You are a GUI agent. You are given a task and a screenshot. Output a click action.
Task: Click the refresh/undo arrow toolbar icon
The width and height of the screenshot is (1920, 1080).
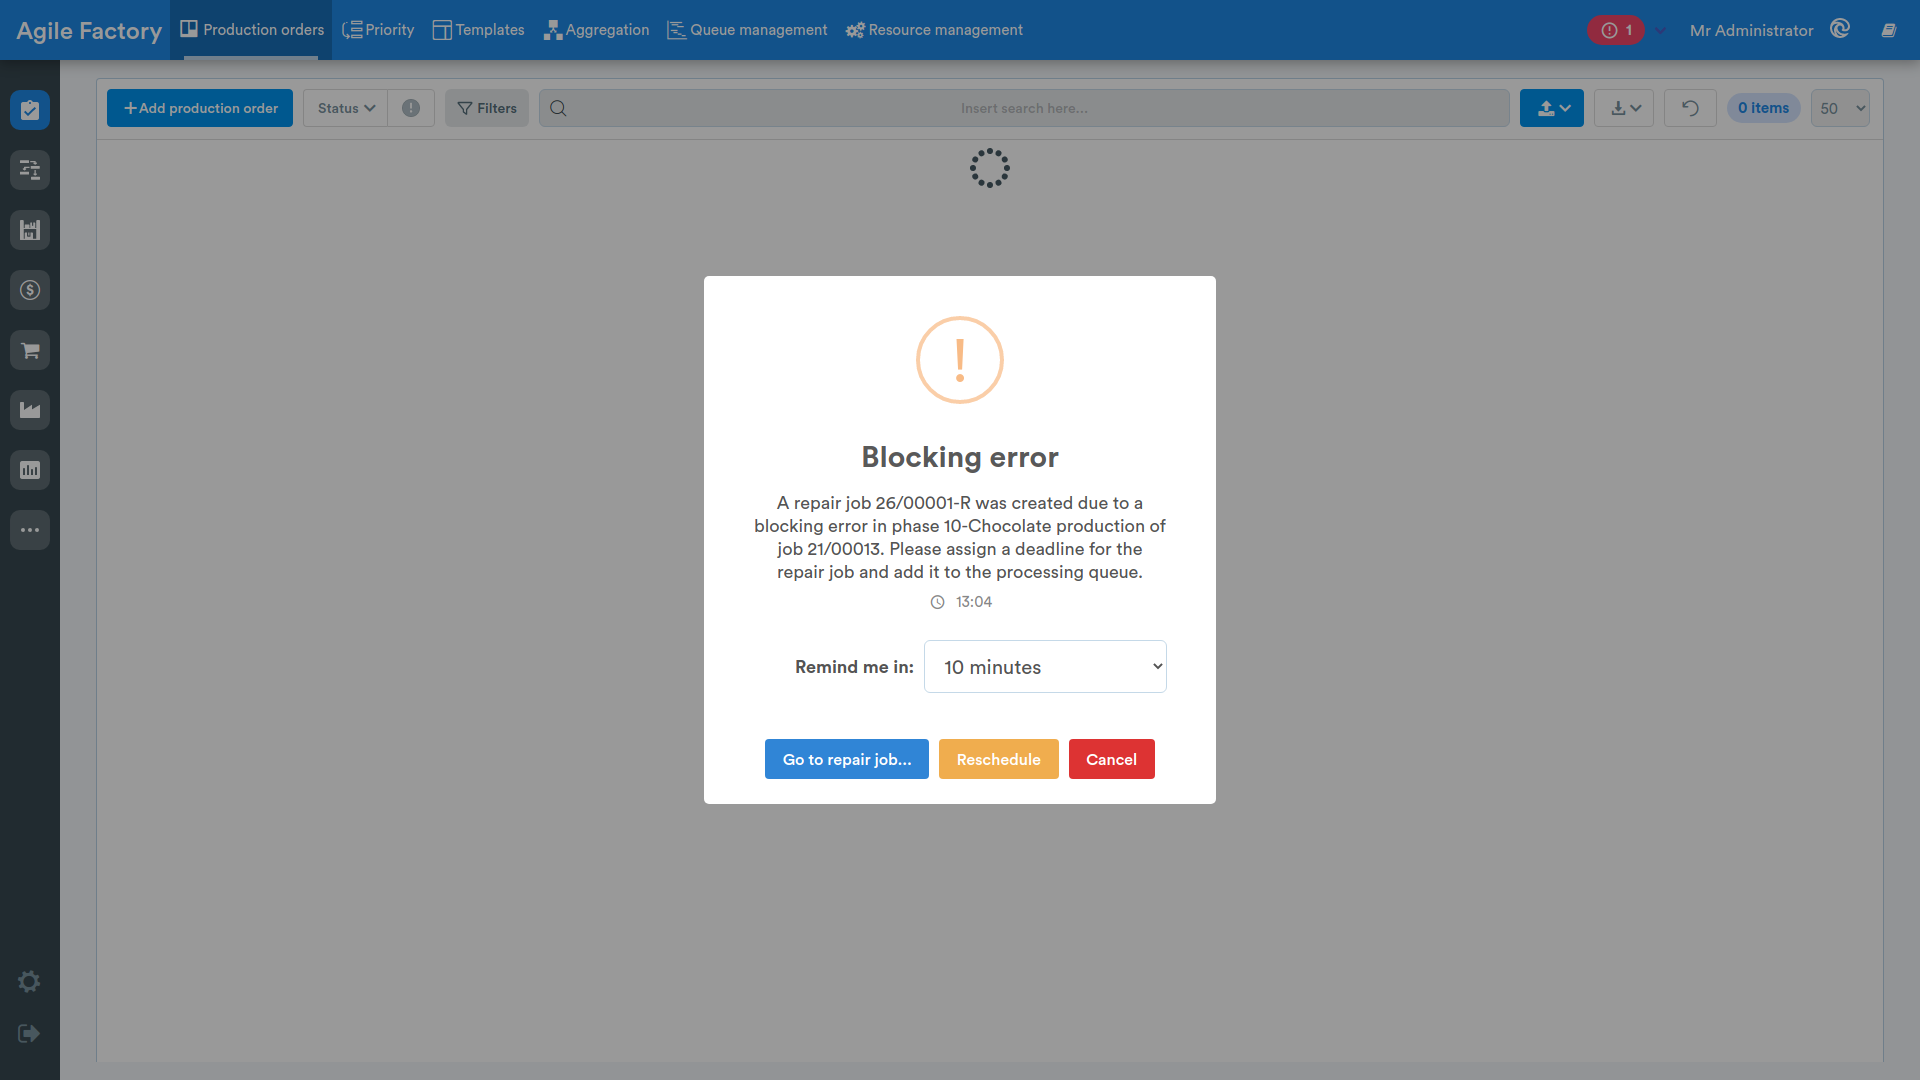coord(1690,108)
